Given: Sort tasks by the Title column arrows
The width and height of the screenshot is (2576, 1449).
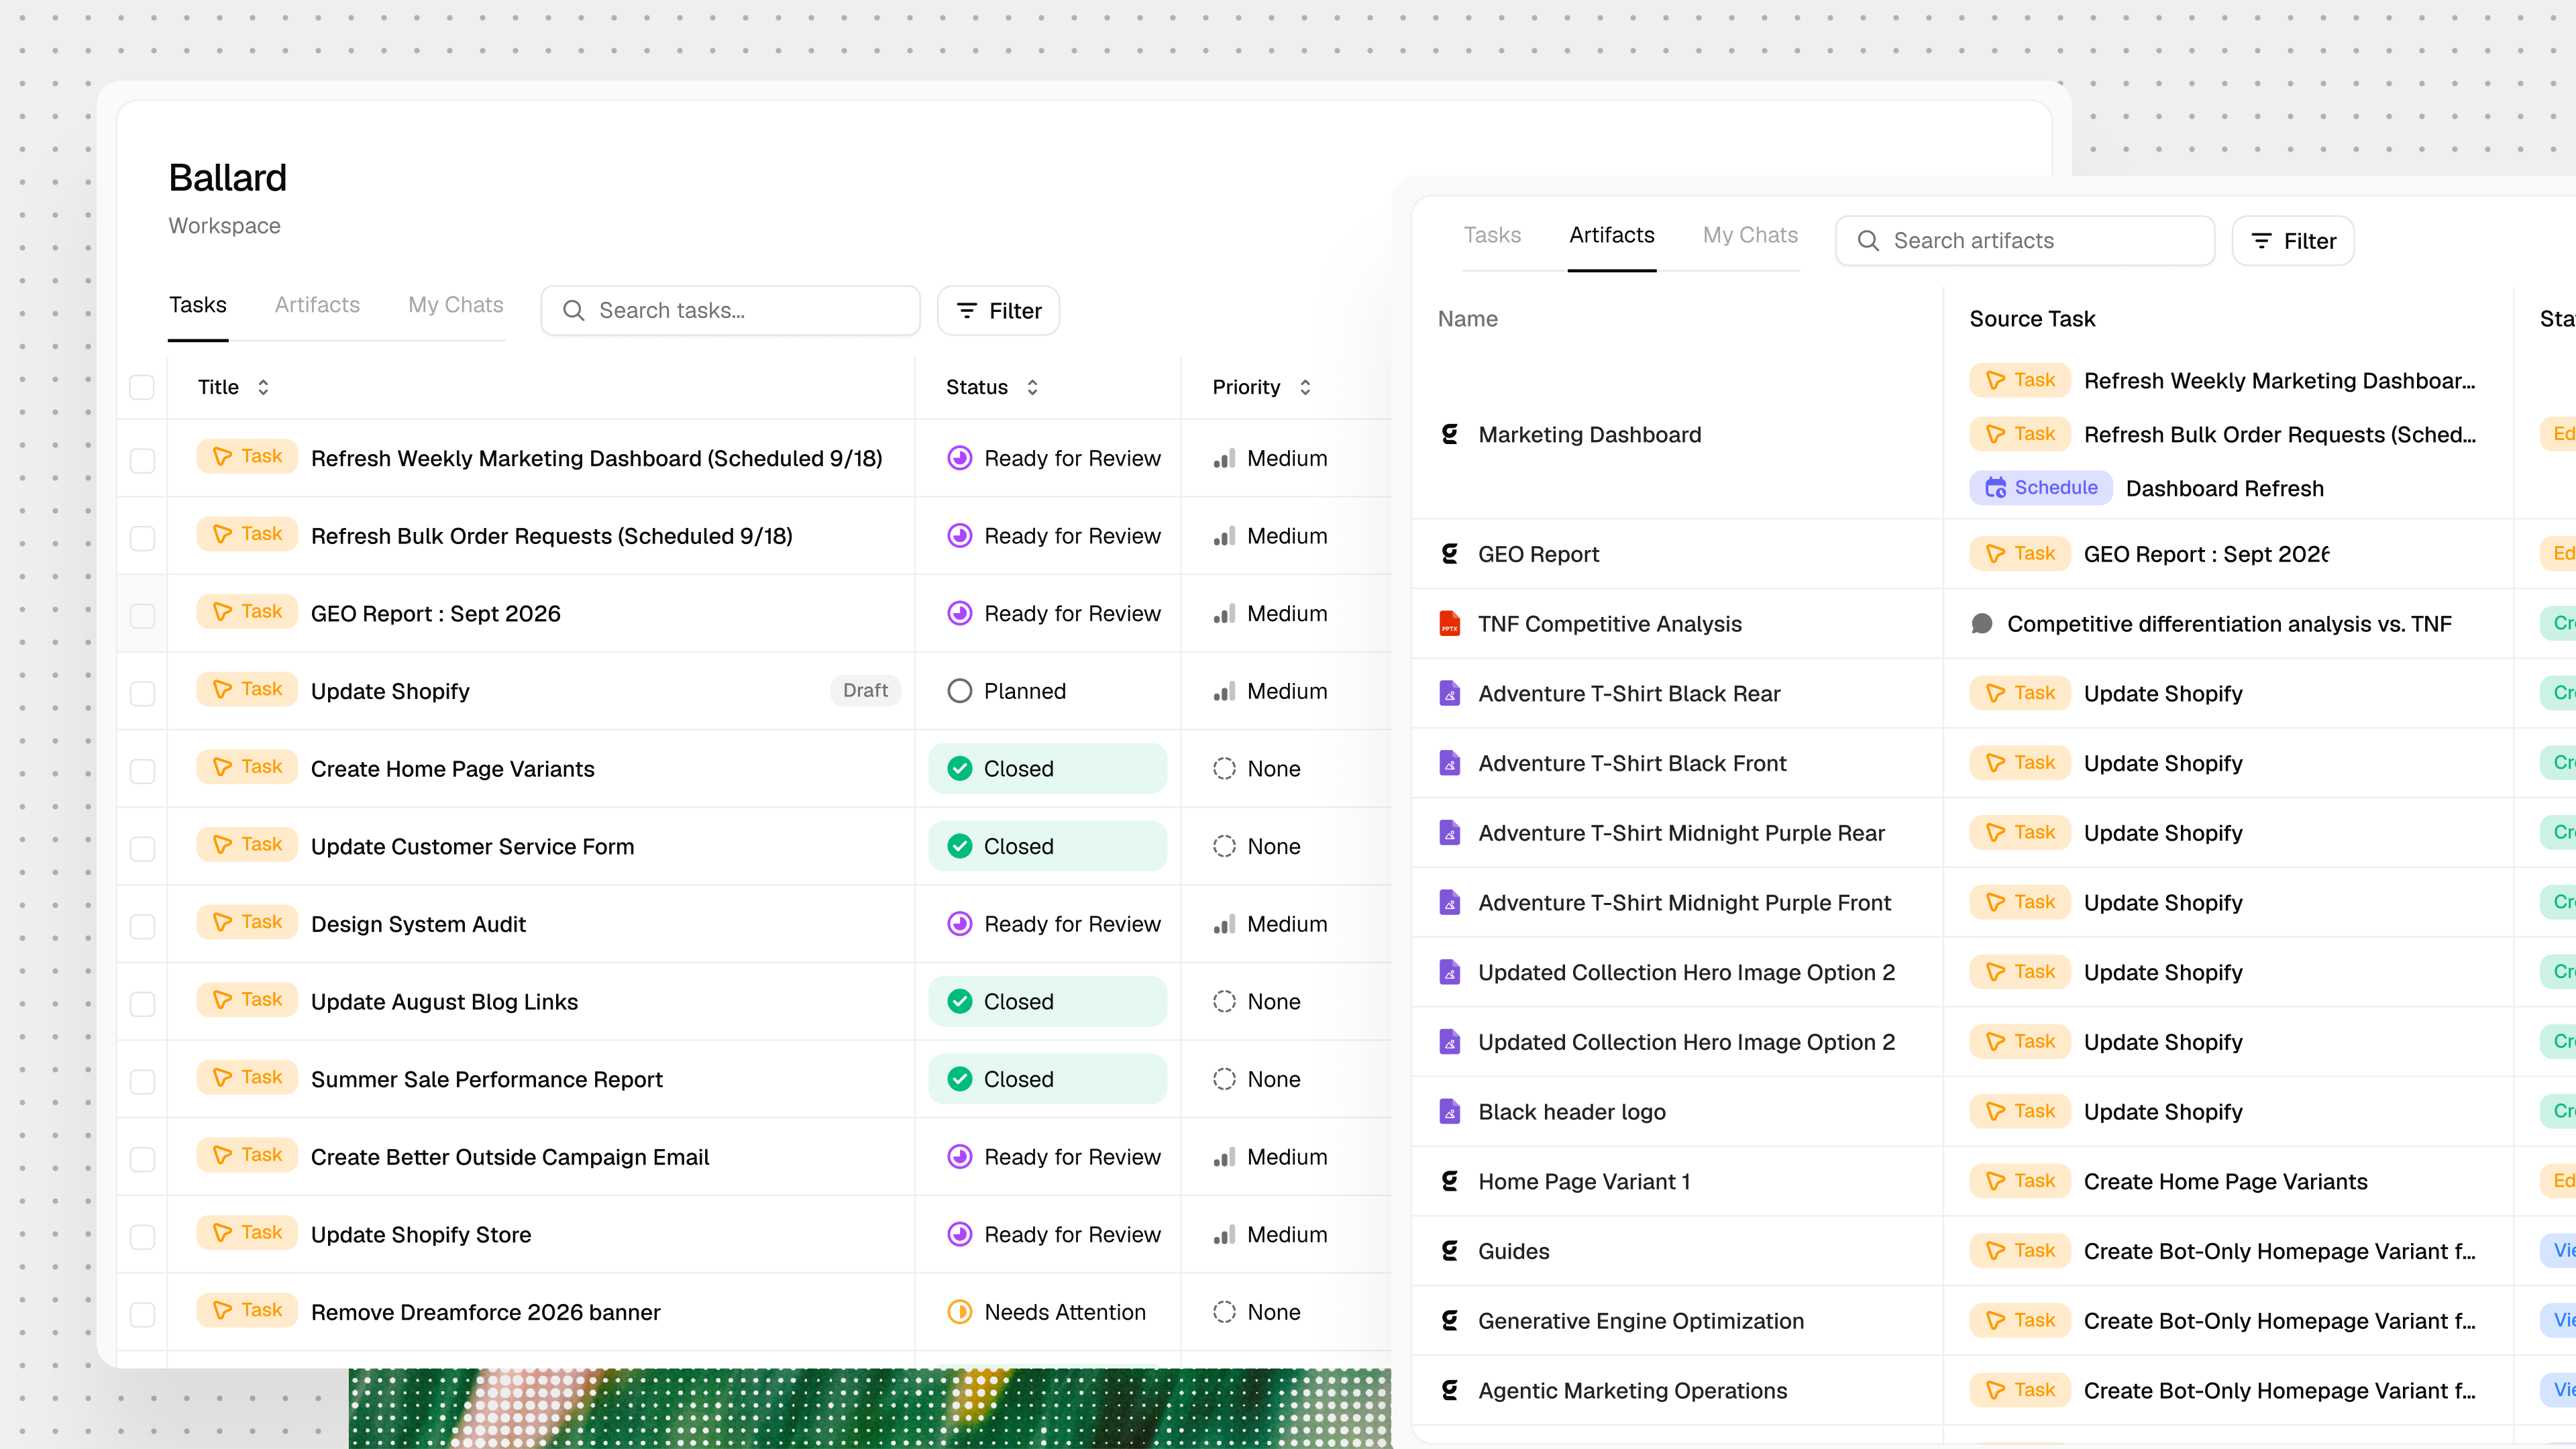Looking at the screenshot, I should click(263, 387).
